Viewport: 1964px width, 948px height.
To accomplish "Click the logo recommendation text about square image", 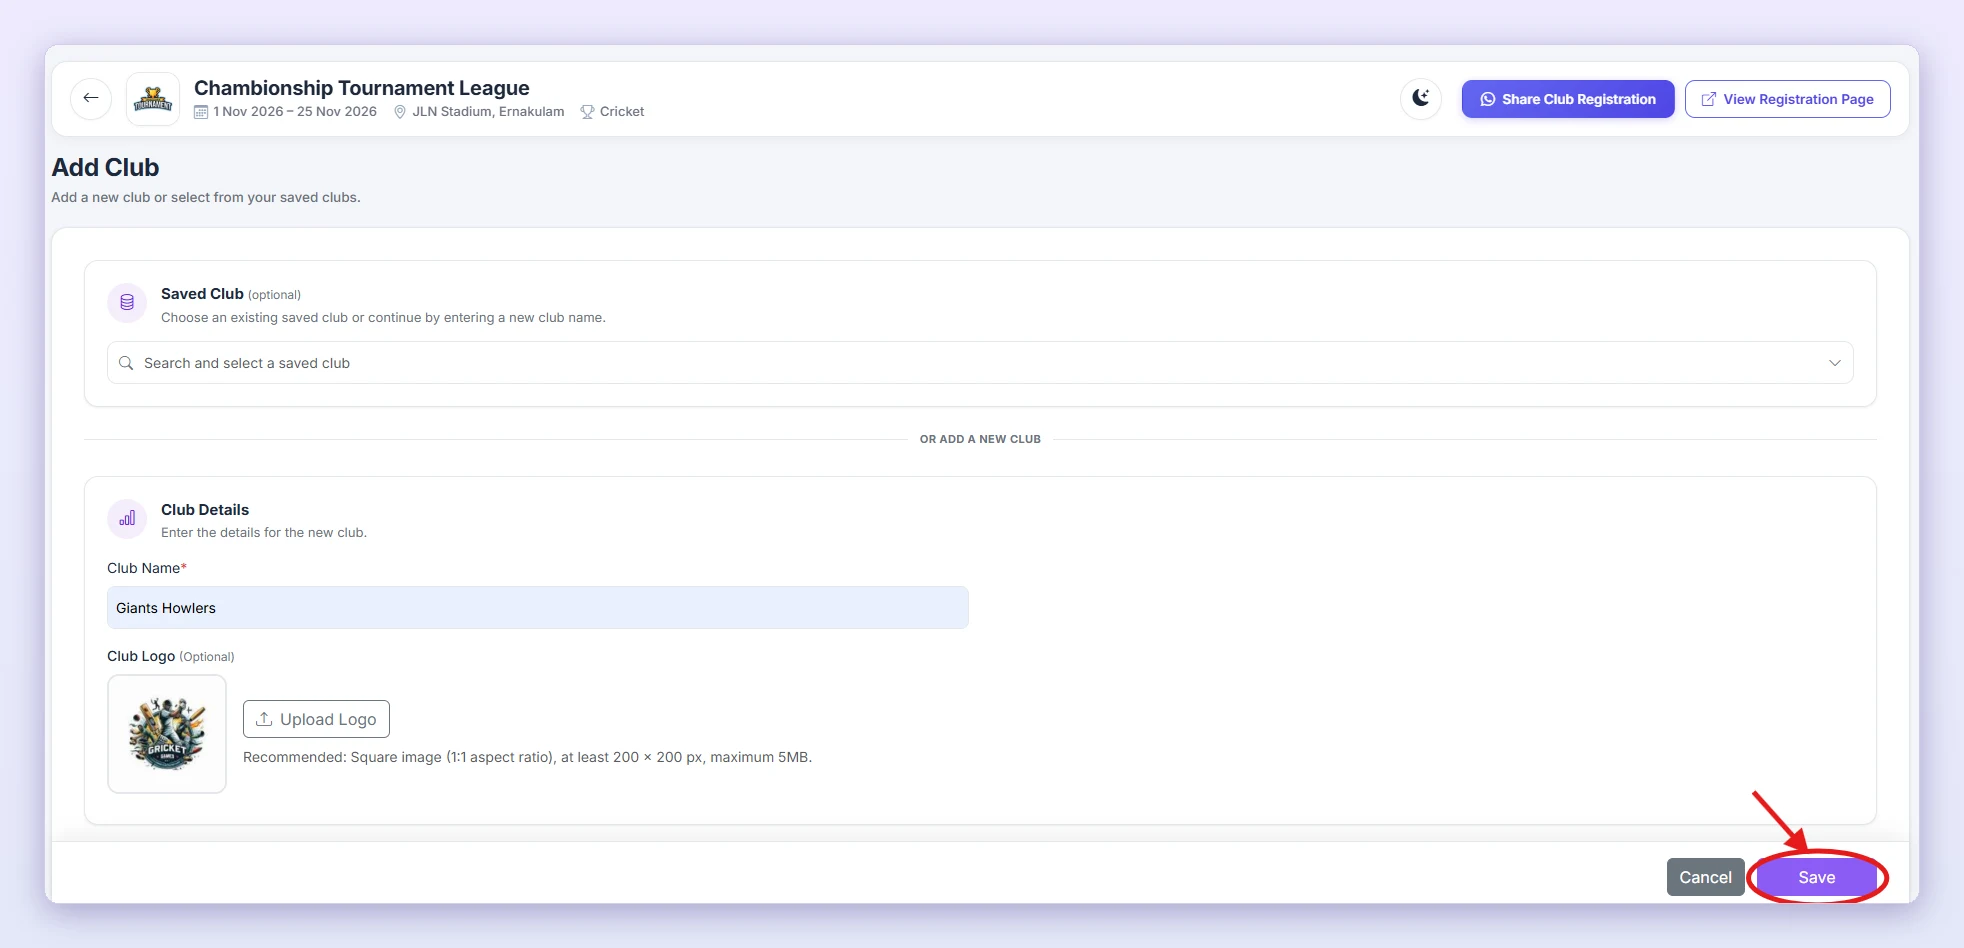I will click(527, 757).
